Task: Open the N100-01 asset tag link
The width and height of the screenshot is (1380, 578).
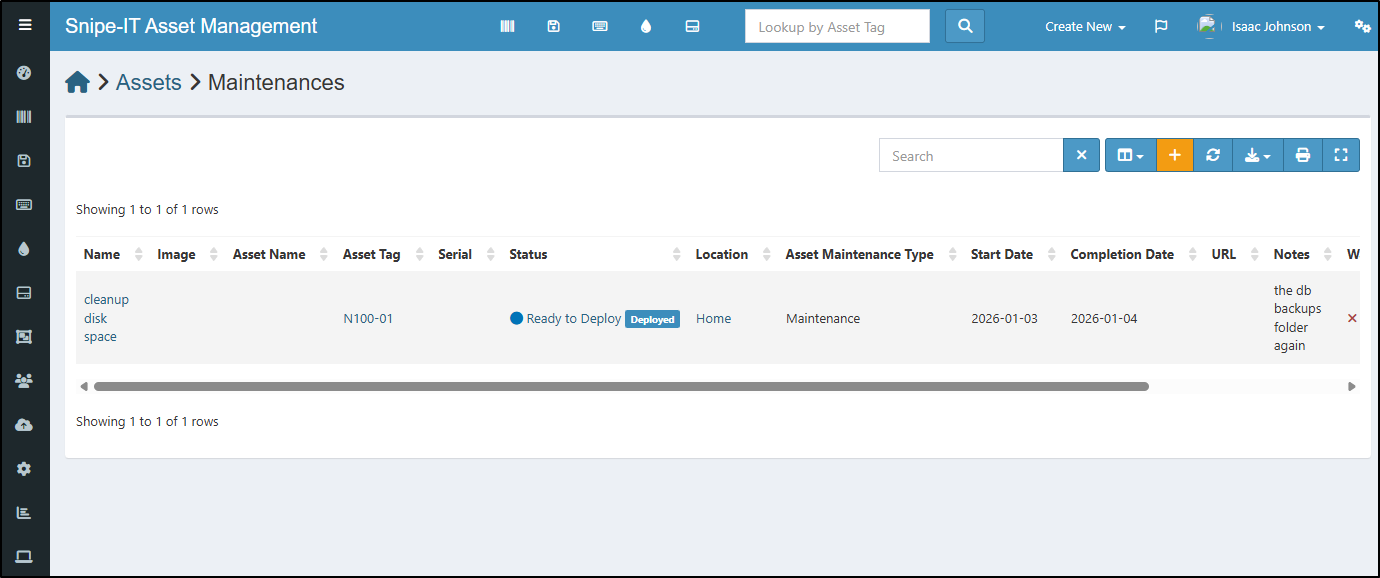Action: tap(368, 319)
